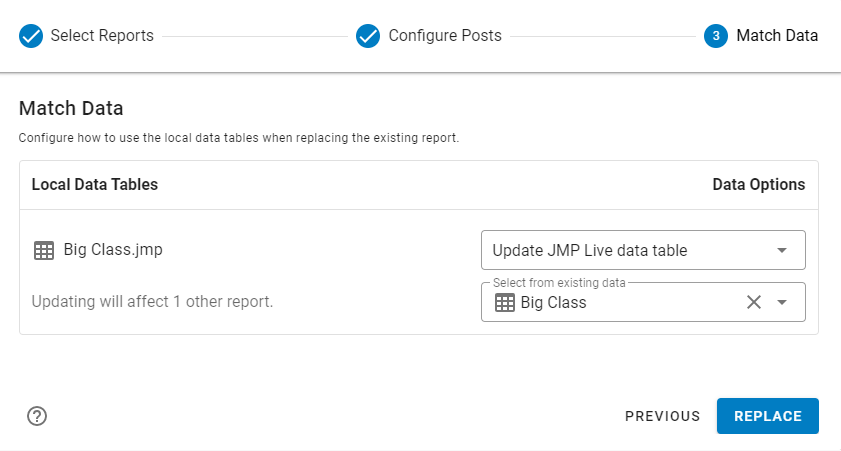
Task: Click the table icon beside Big Class.jmp
Action: coord(43,251)
